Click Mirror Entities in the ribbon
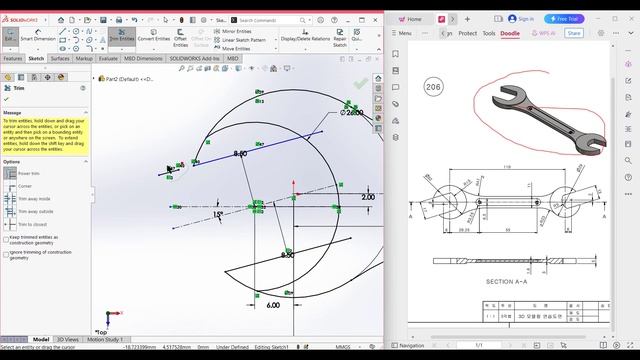This screenshot has width=640, height=360. [233, 31]
